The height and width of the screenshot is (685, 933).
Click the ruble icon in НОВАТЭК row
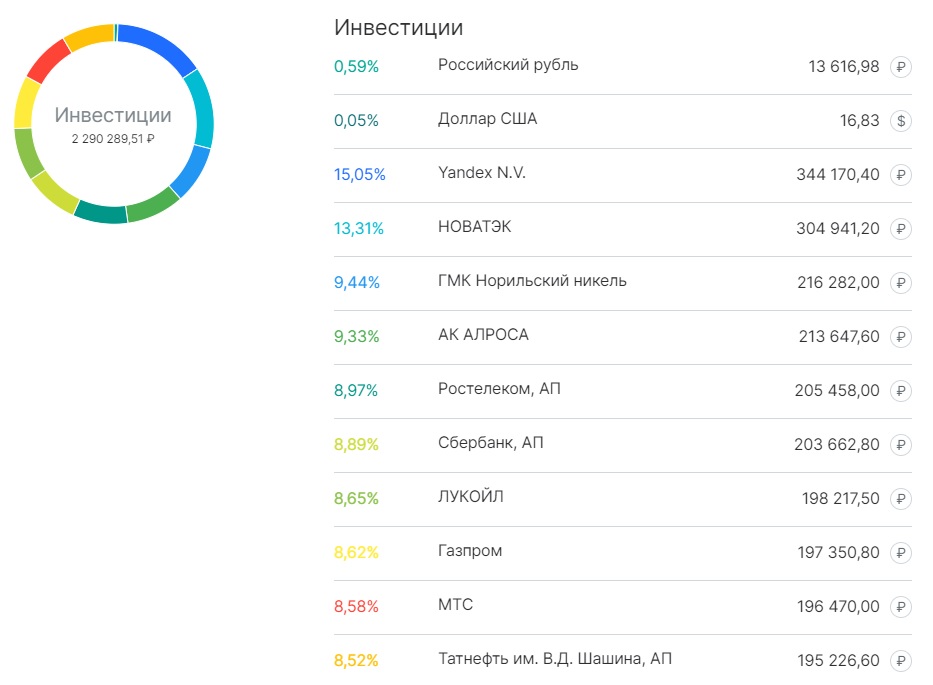click(x=900, y=229)
